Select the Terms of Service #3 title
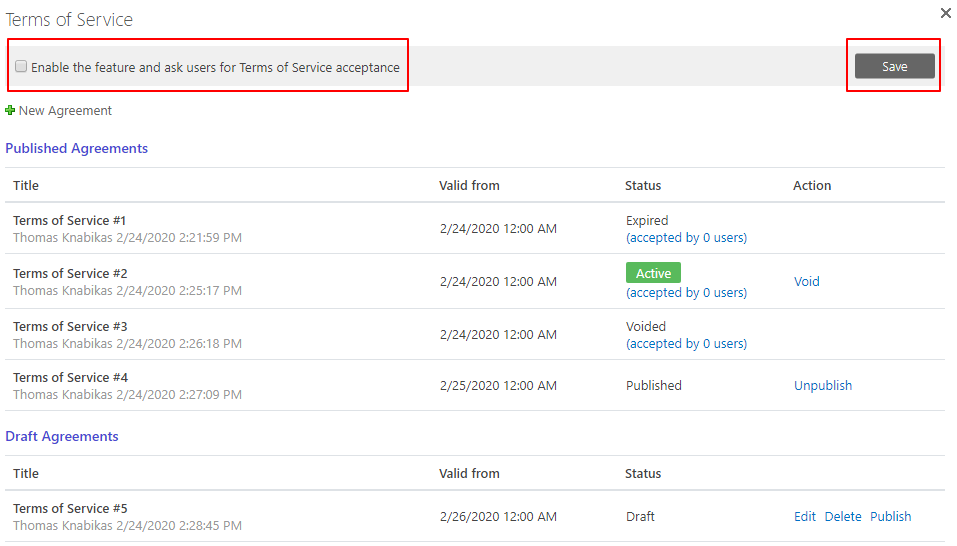This screenshot has width=957, height=546. point(70,327)
